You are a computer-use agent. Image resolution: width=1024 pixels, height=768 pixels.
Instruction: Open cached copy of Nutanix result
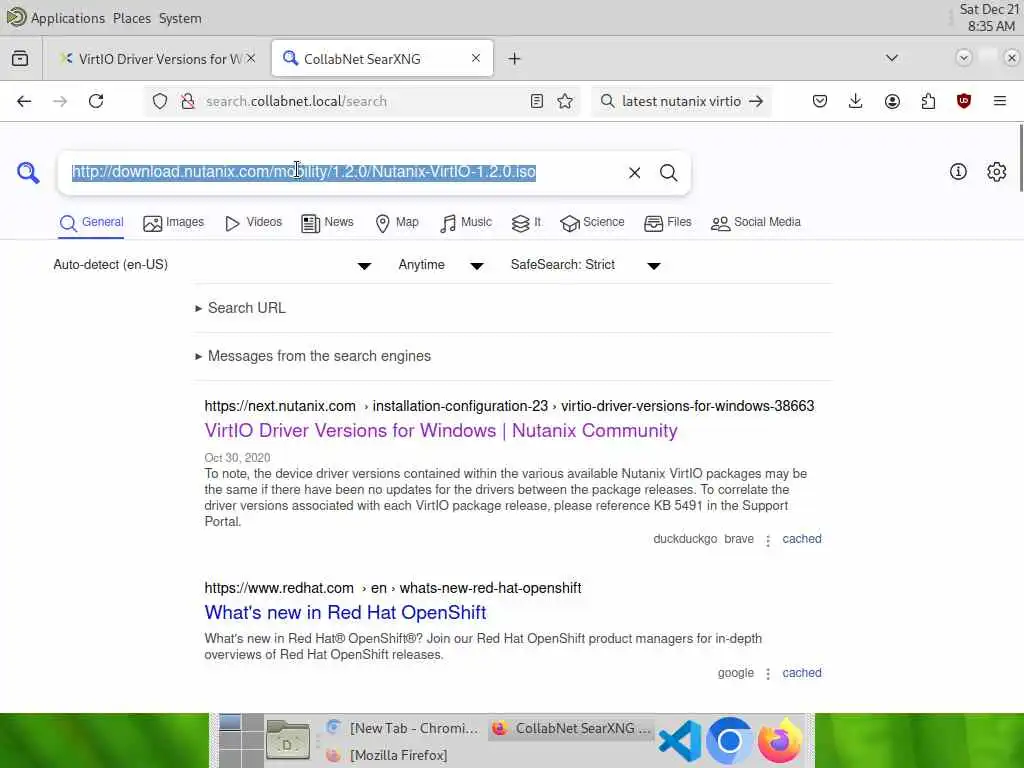(x=802, y=539)
